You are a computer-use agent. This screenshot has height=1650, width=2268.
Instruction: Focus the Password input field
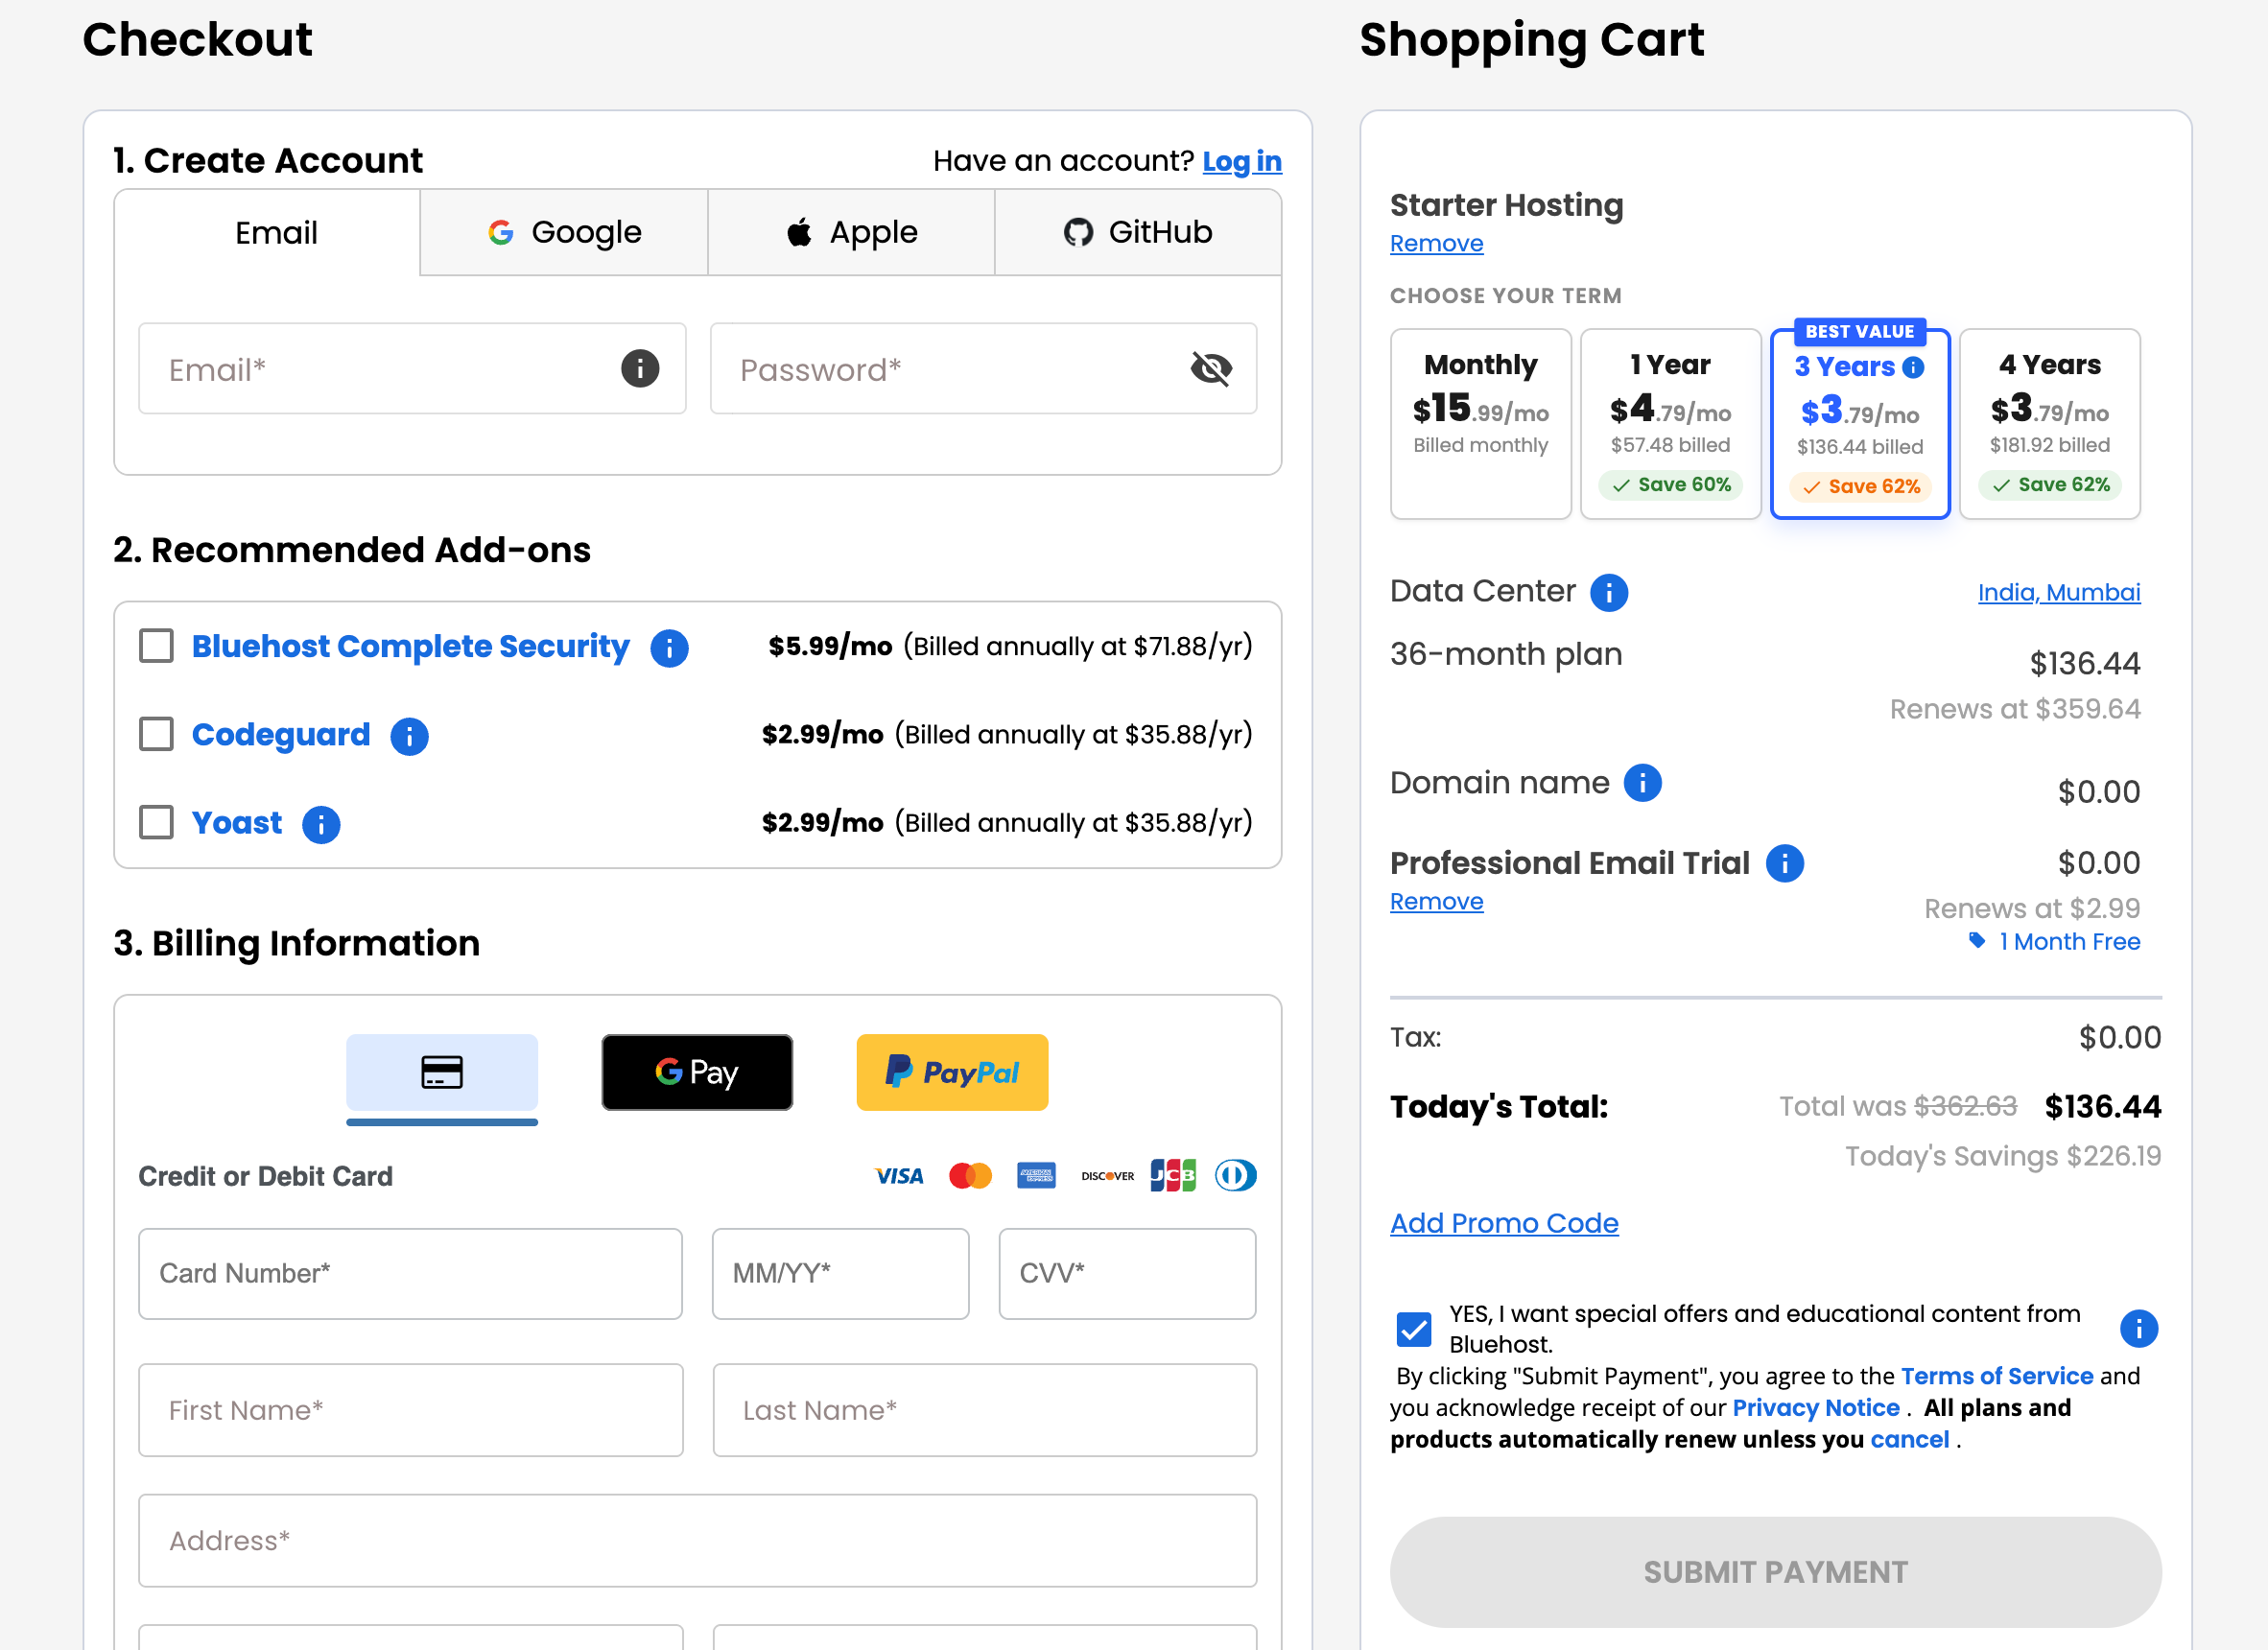(983, 368)
